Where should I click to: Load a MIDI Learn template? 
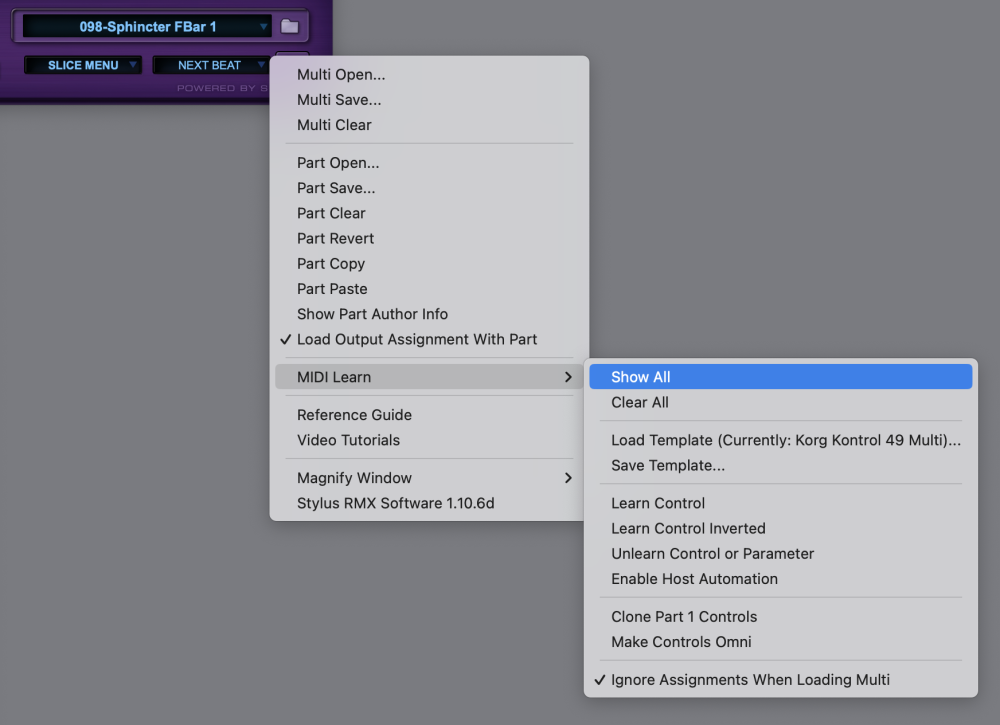coord(786,440)
